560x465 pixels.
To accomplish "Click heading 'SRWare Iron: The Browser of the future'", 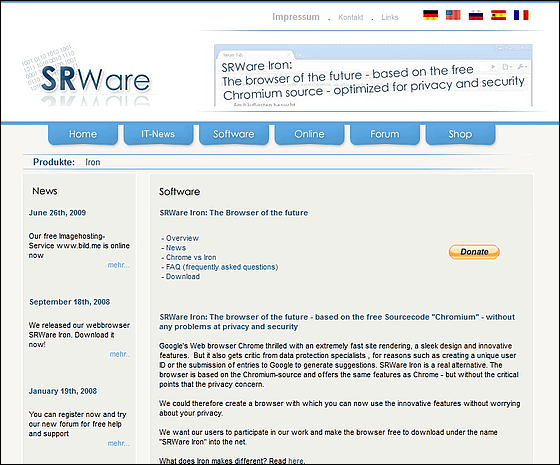I will pyautogui.click(x=234, y=213).
